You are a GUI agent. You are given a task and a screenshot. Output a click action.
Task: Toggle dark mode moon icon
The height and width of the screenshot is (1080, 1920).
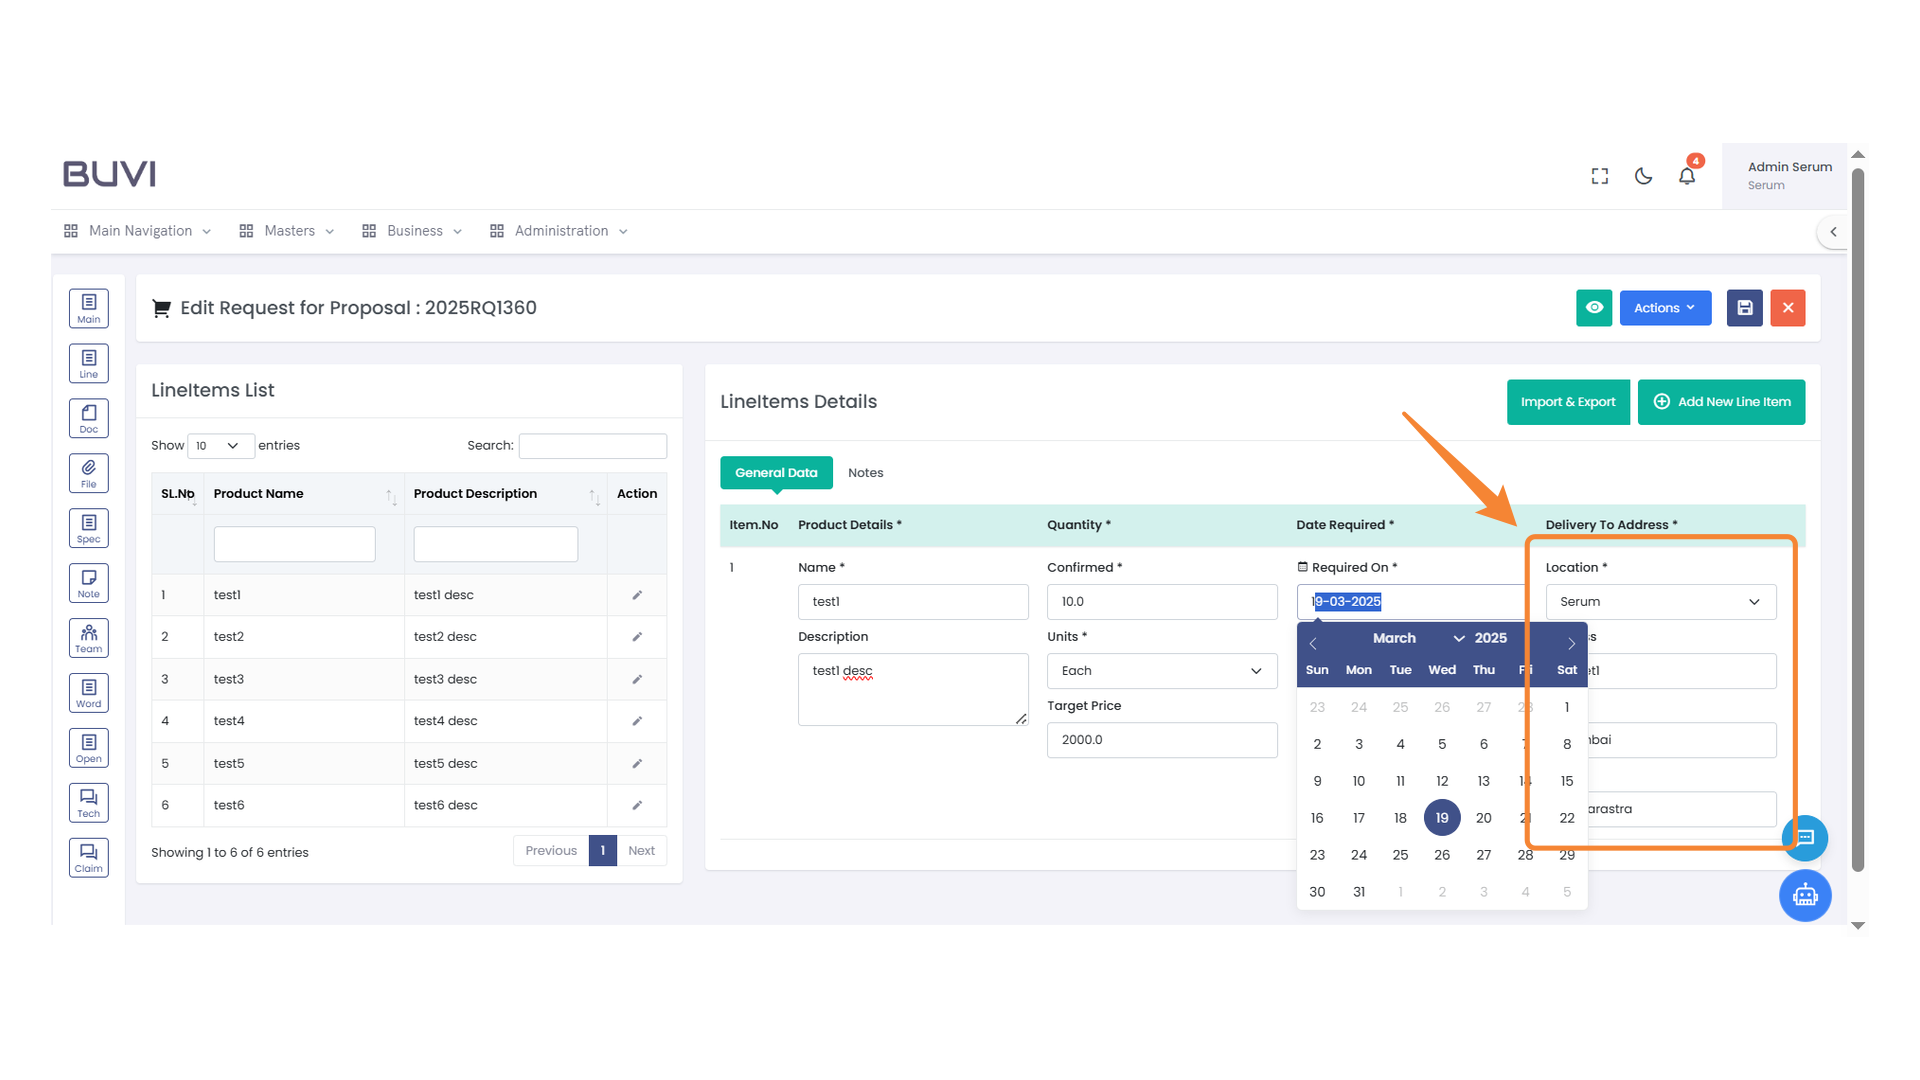pos(1643,176)
